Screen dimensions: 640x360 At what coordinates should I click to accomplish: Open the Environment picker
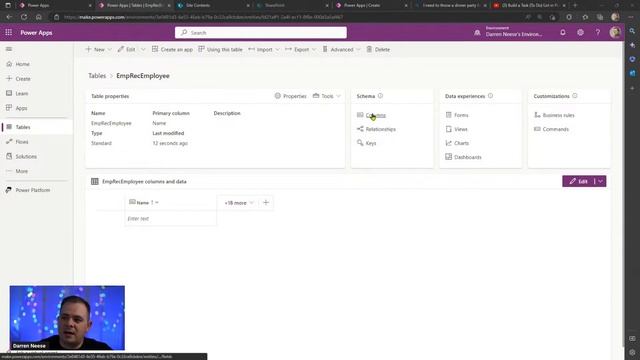[x=508, y=32]
